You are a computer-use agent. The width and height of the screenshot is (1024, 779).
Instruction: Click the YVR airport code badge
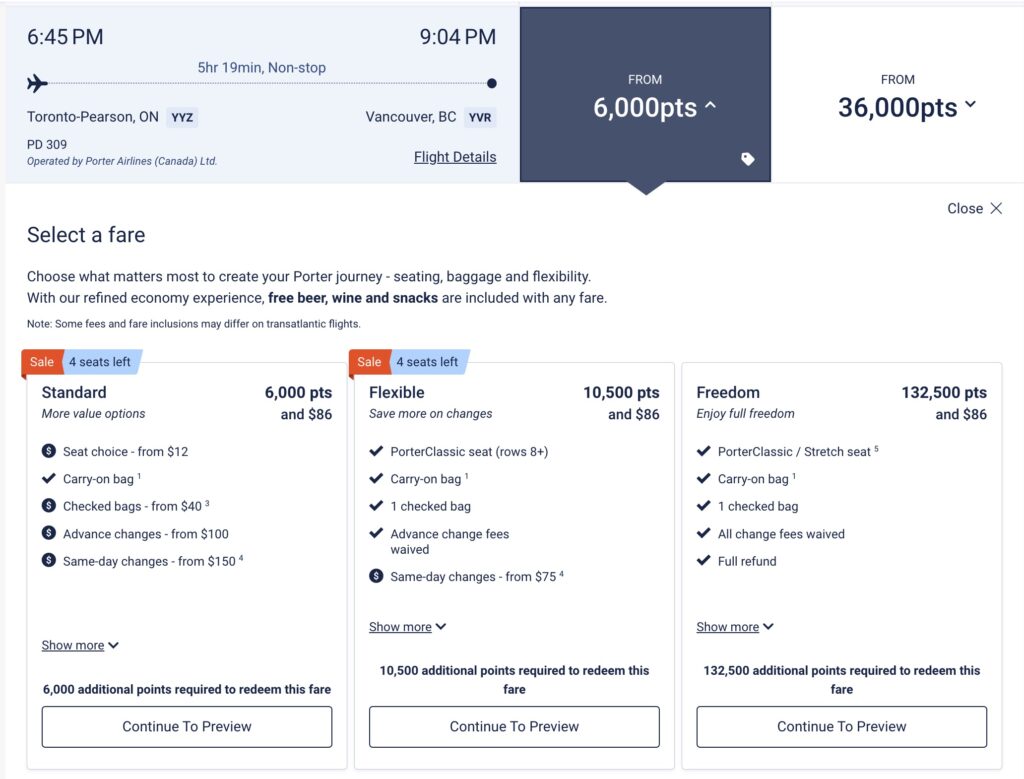click(480, 117)
